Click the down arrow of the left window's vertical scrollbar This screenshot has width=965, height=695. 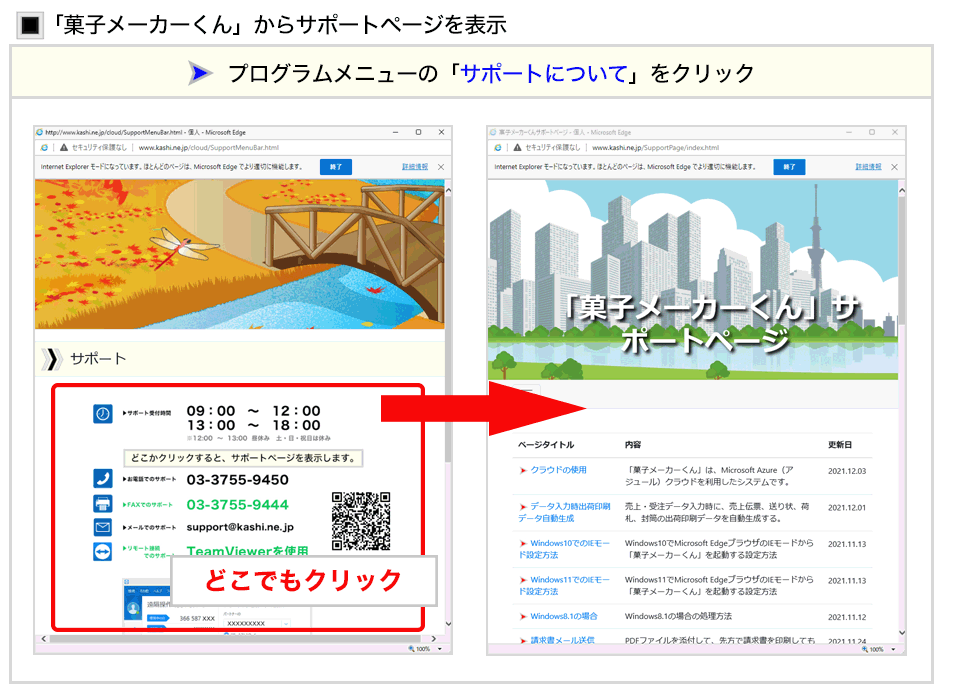point(448,624)
